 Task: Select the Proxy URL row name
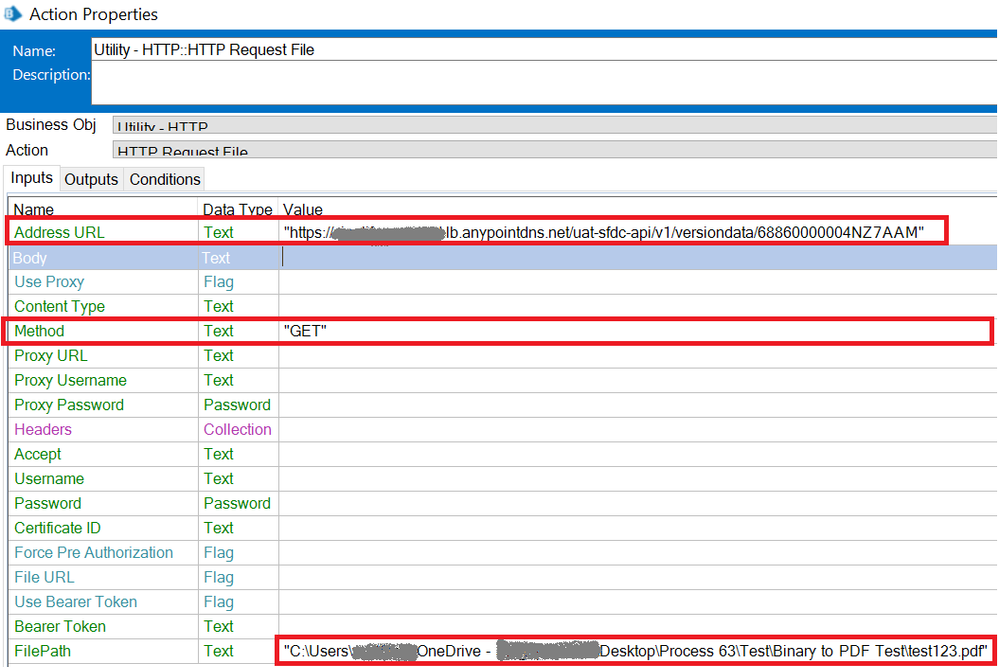click(50, 356)
